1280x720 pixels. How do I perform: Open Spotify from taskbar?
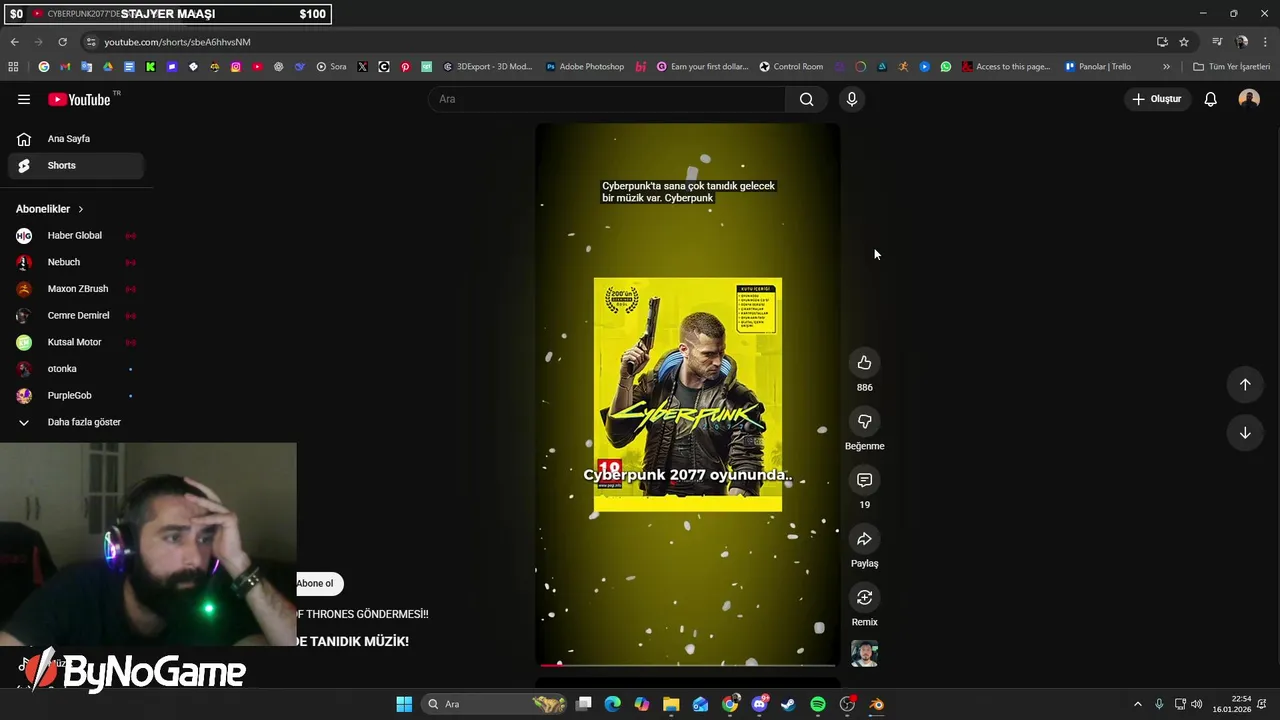pyautogui.click(x=818, y=704)
